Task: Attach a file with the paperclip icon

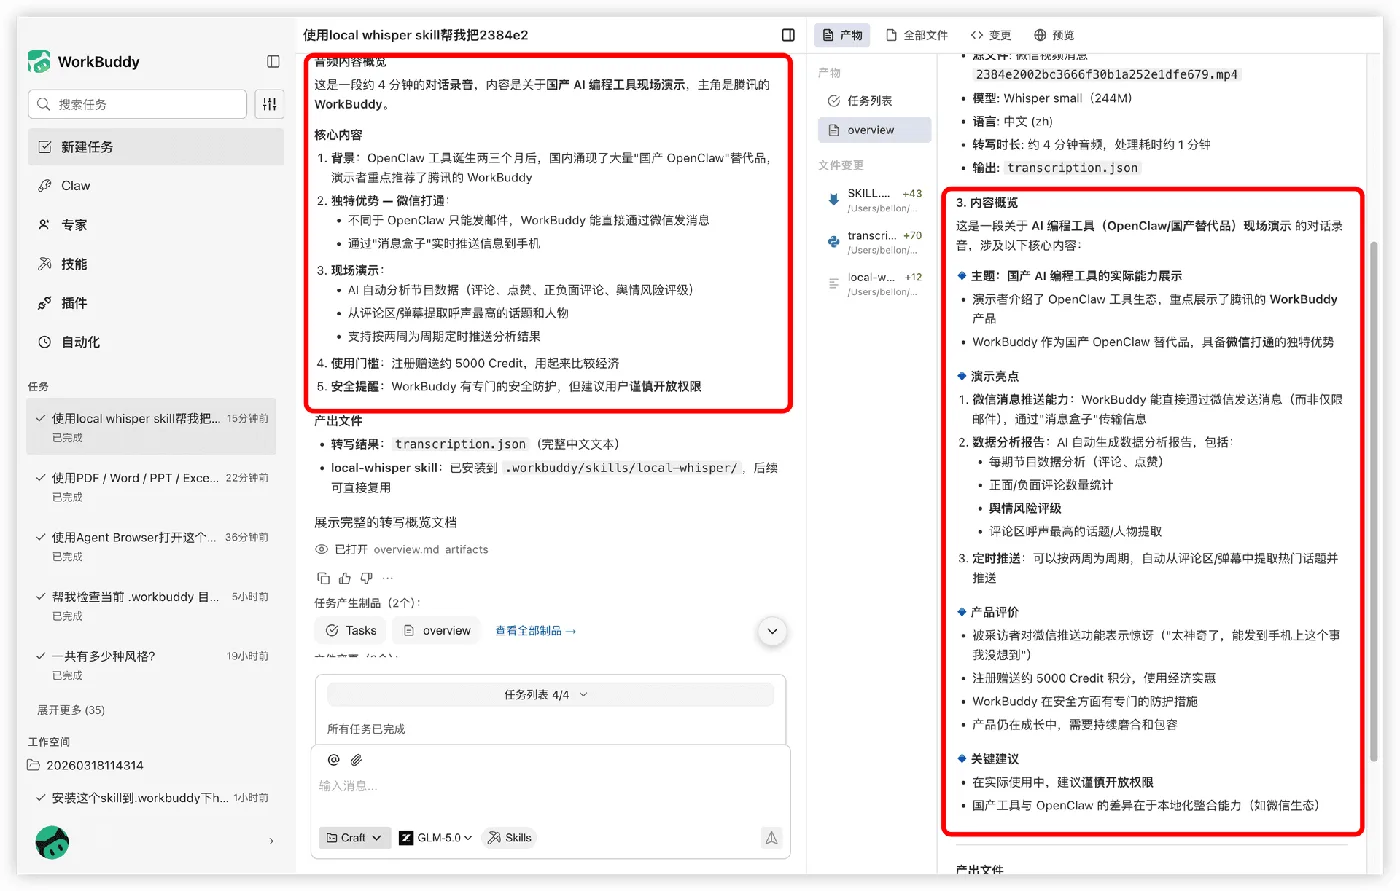Action: pyautogui.click(x=356, y=760)
